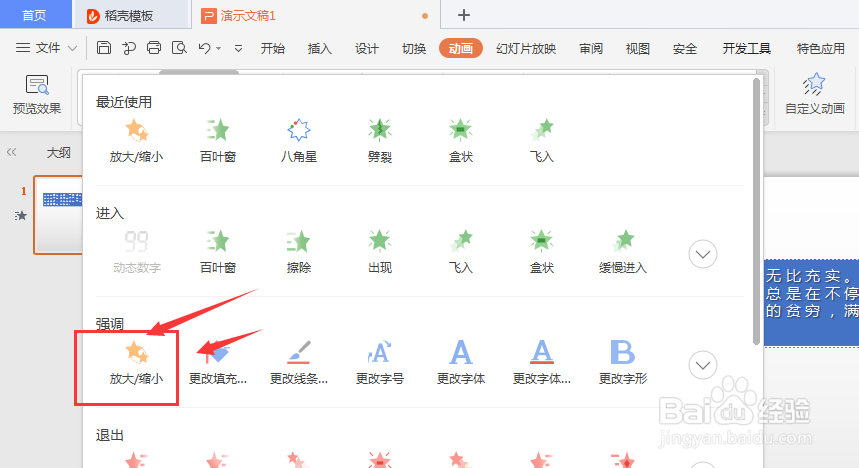859x468 pixels.
Task: Apply the underlined A 更改字体... color effect
Action: 542,363
